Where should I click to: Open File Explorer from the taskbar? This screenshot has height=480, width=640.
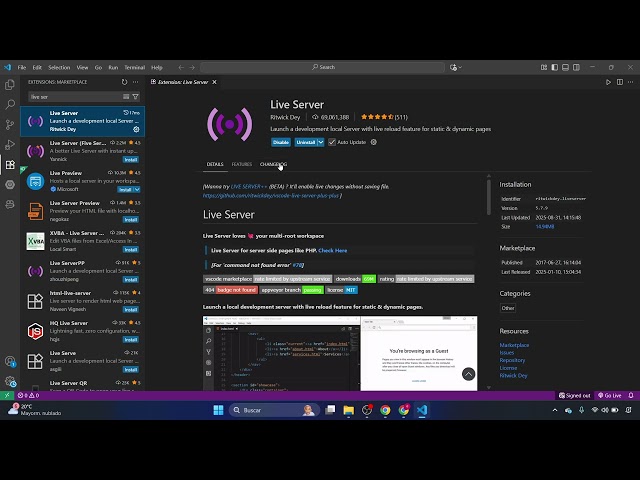[x=349, y=410]
